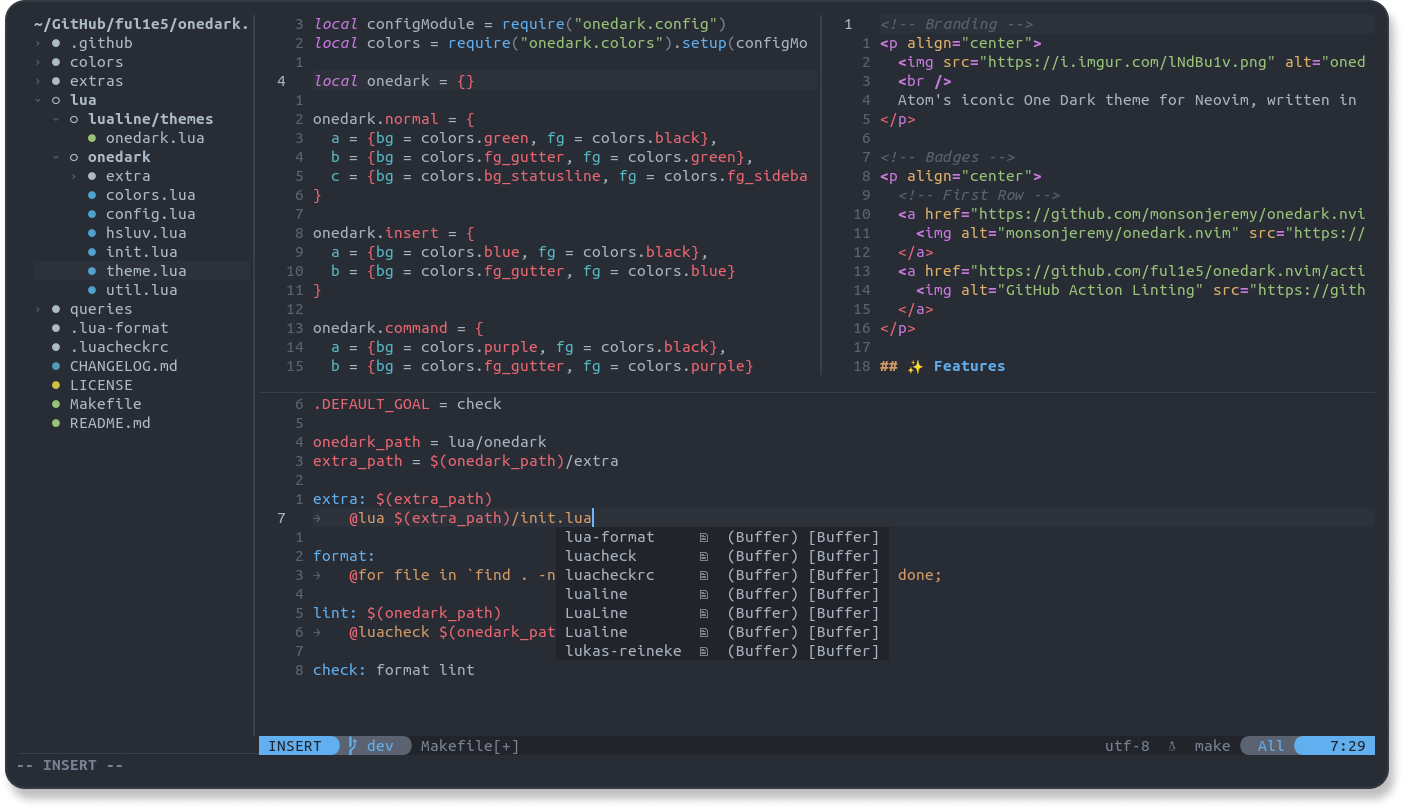The width and height of the screenshot is (1404, 809).
Task: Click the sparkles emoji before Features heading
Action: coord(915,366)
